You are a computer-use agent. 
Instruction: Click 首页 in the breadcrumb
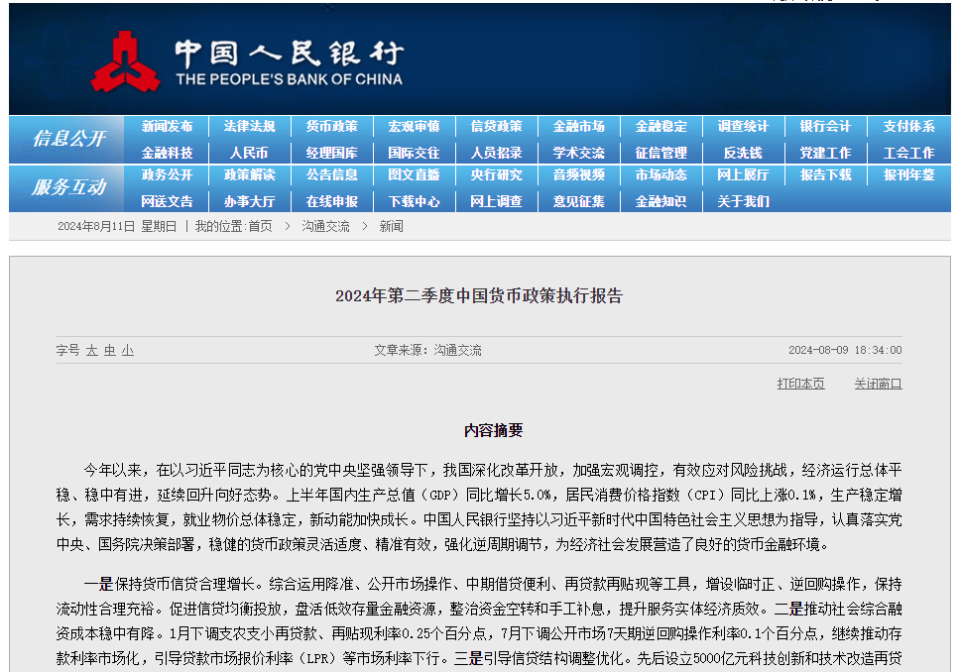260,227
